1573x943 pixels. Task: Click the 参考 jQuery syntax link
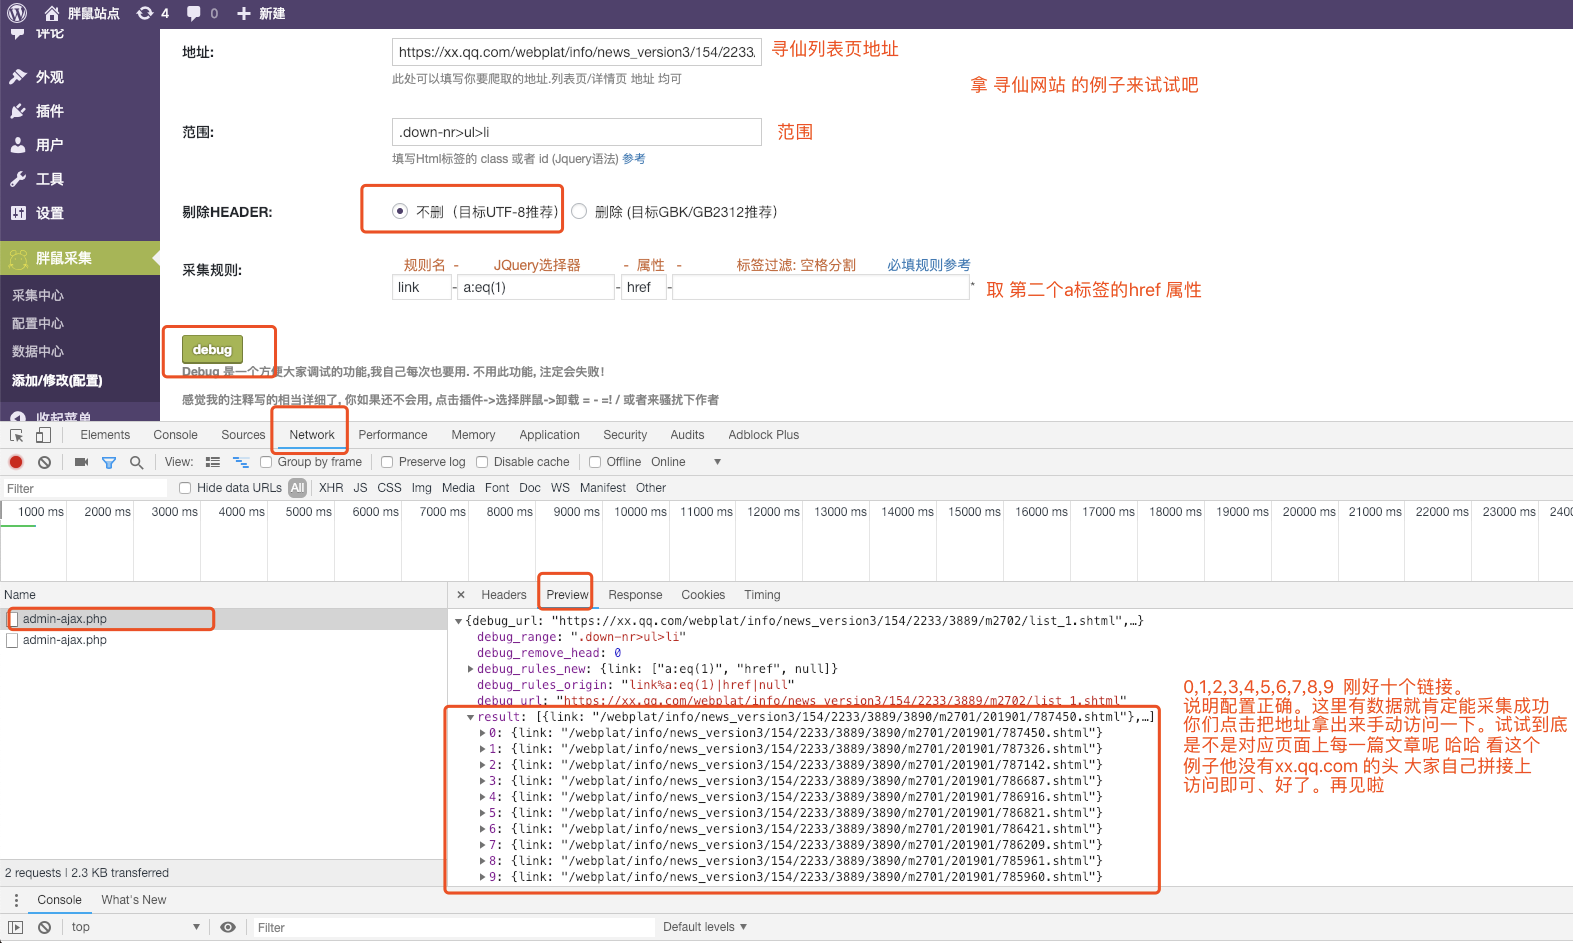click(x=634, y=159)
